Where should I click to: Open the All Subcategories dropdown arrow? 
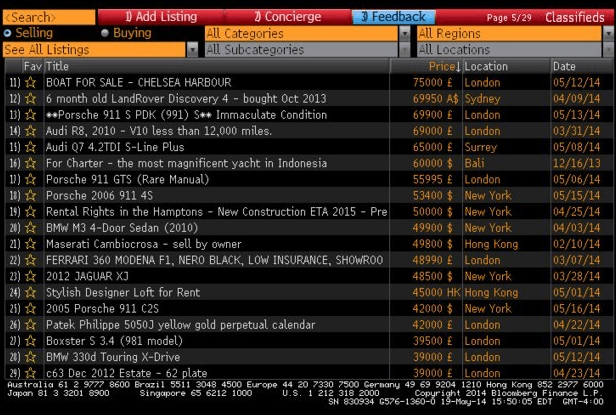pyautogui.click(x=405, y=50)
